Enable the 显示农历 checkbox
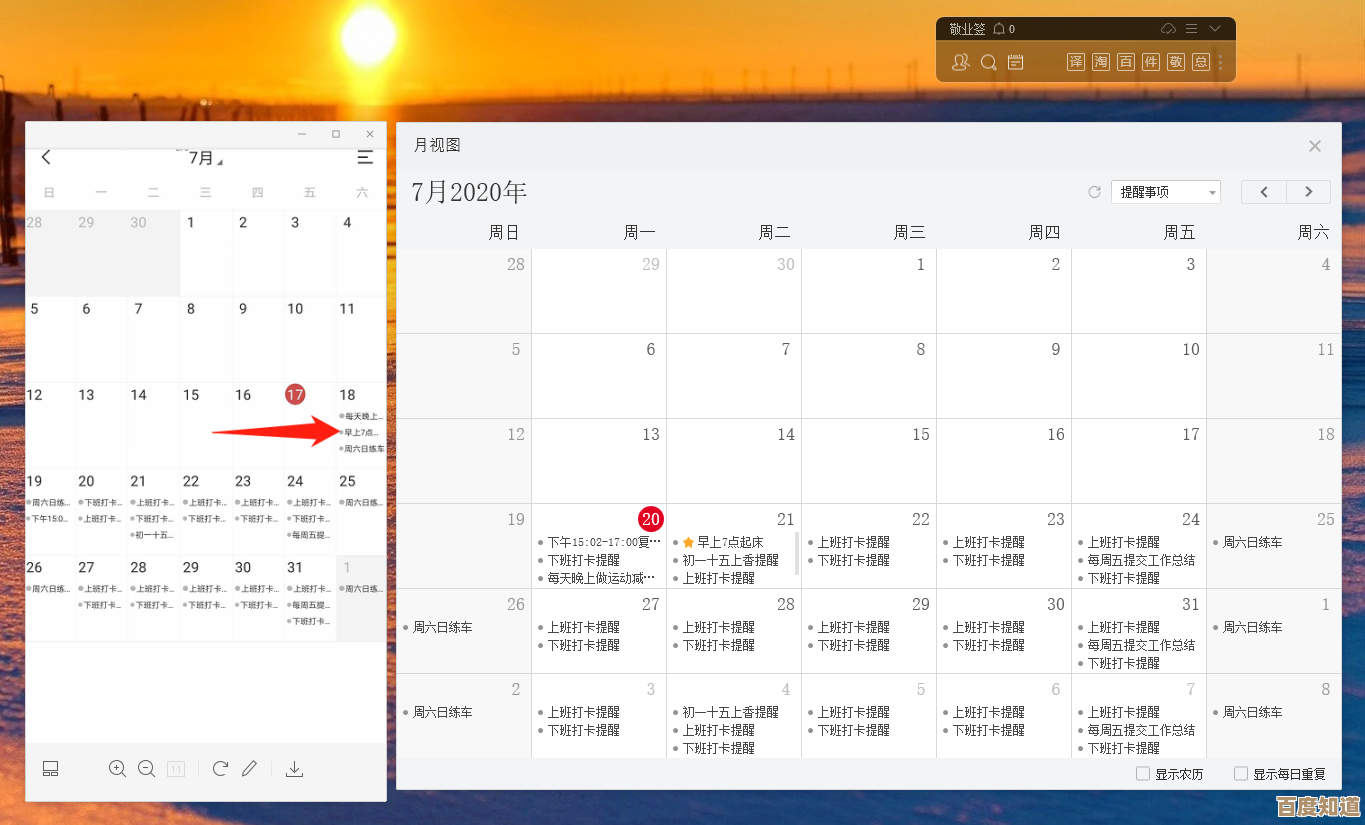1365x825 pixels. coord(1143,773)
